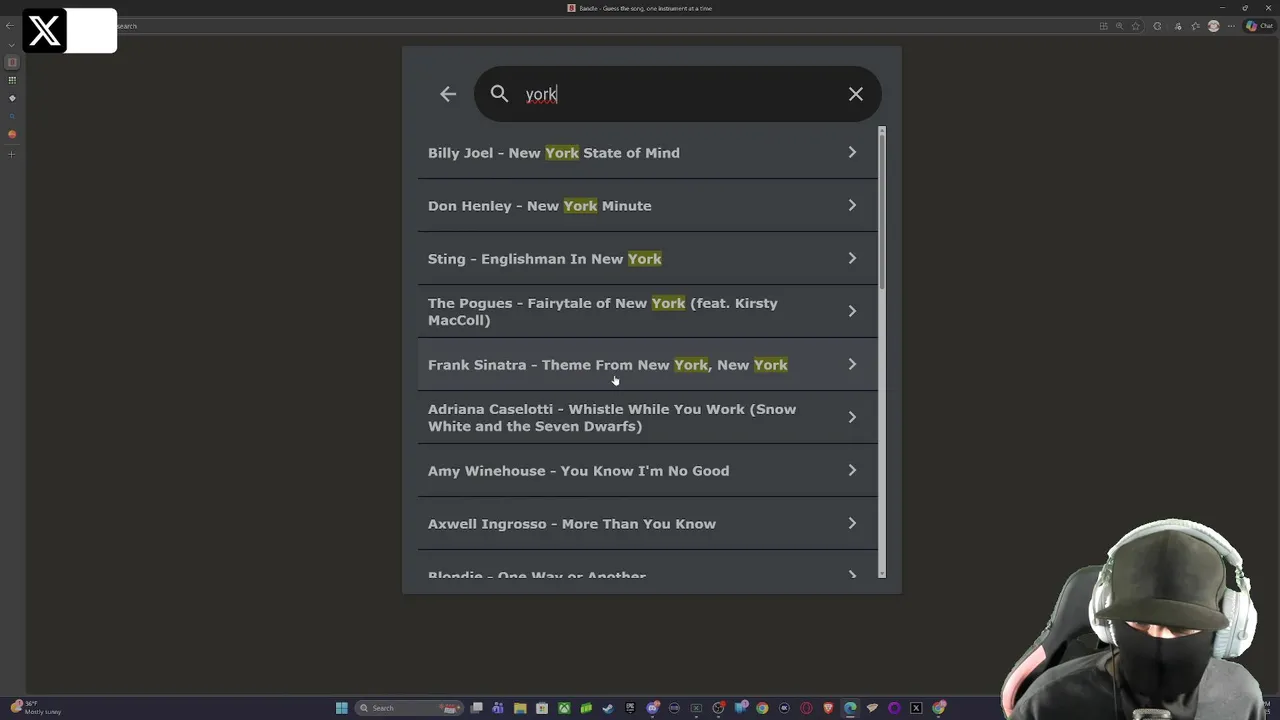Open the weather widget on the taskbar
The image size is (1280, 720).
tap(35, 707)
